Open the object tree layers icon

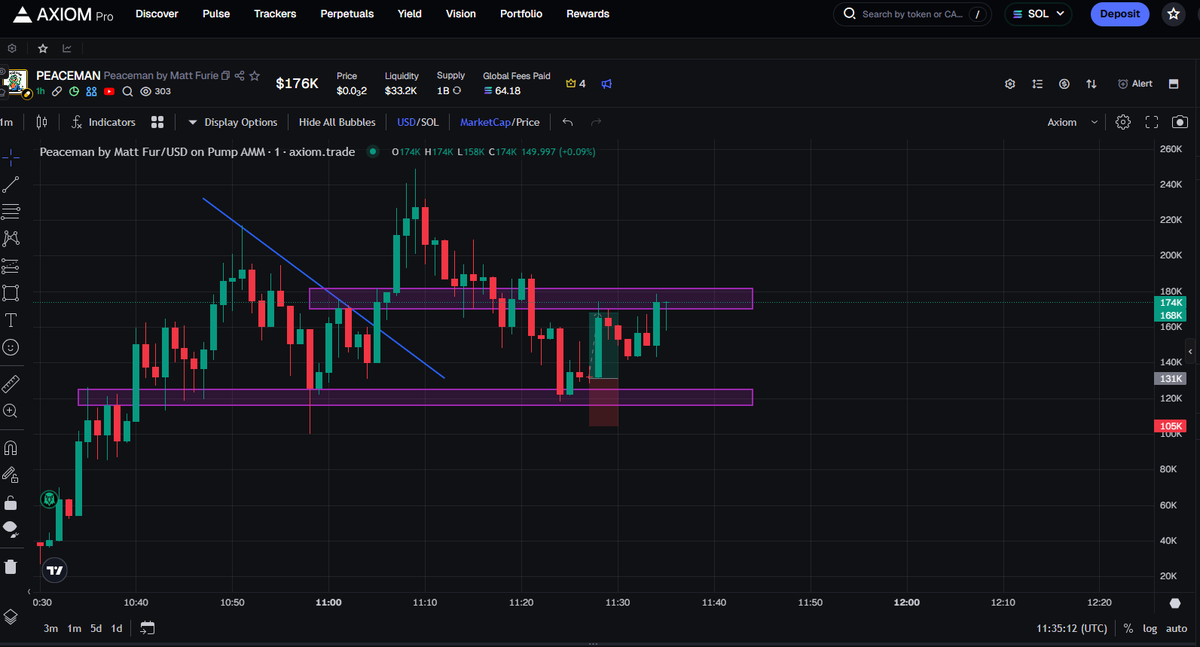[10, 616]
